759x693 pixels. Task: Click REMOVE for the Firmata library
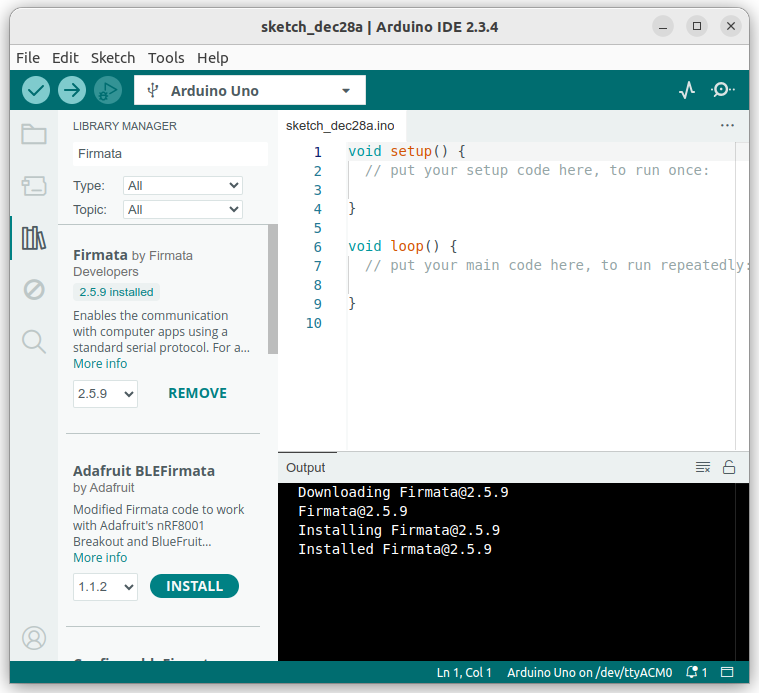[197, 393]
